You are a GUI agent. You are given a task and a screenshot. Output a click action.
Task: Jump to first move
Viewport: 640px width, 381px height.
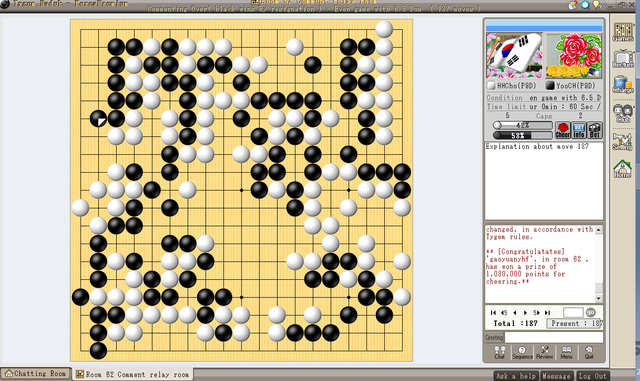[493, 312]
